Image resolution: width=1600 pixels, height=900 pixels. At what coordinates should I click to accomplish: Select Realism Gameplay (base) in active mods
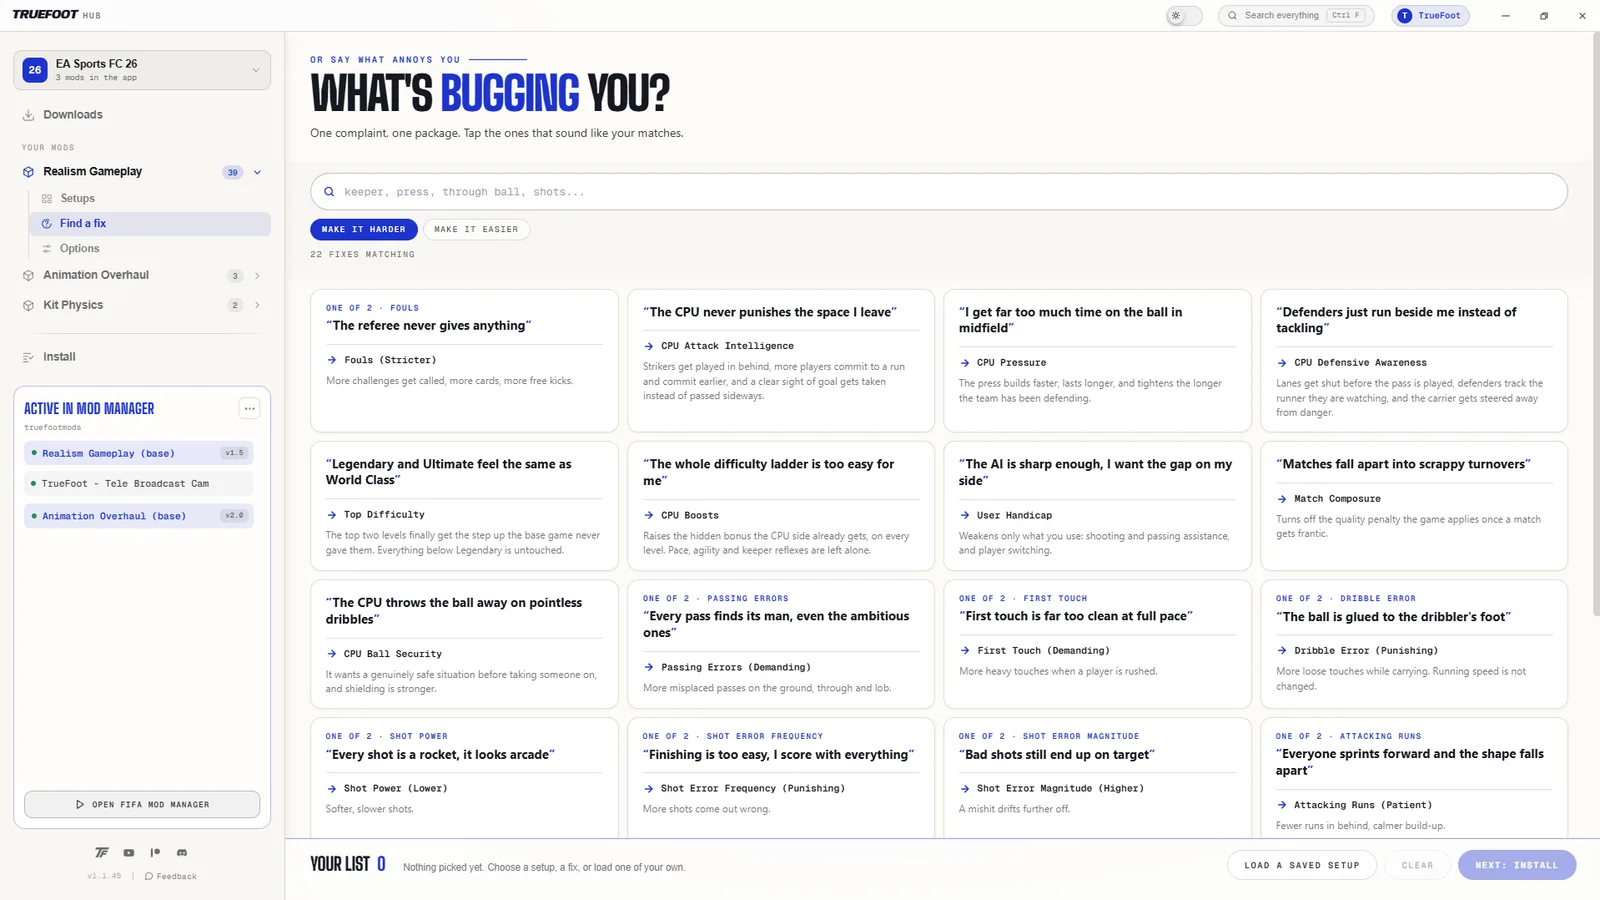(x=139, y=454)
